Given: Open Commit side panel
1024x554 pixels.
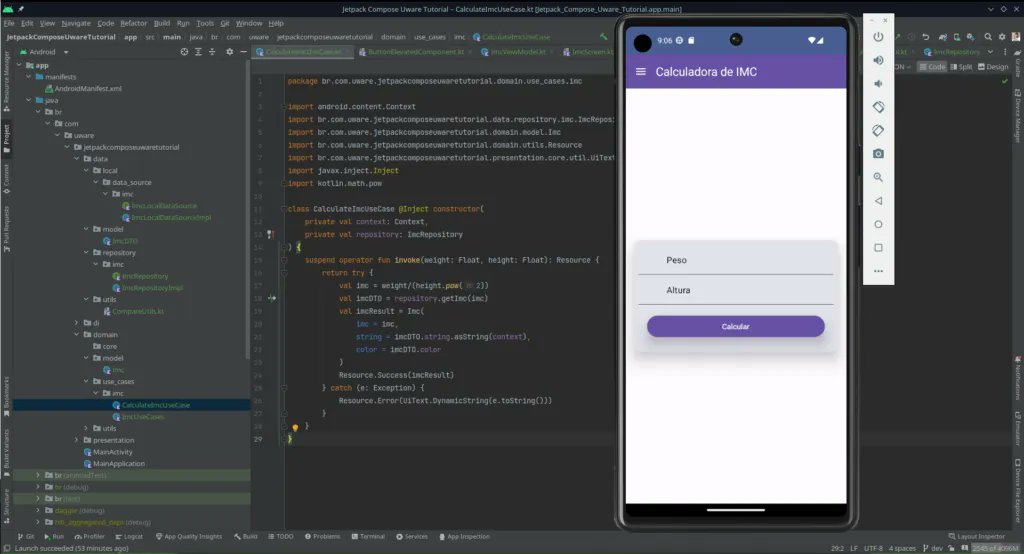Looking at the screenshot, I should coord(6,178).
